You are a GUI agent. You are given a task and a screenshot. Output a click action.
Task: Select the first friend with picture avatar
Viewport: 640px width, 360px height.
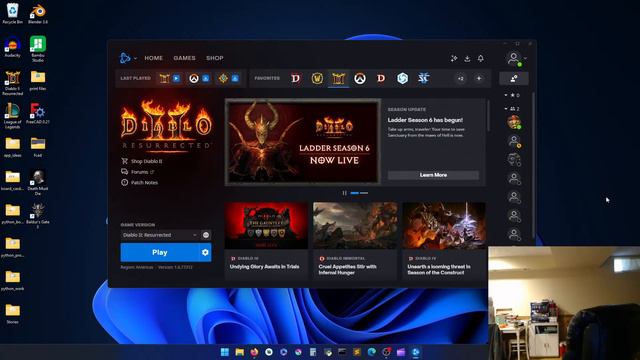514,122
